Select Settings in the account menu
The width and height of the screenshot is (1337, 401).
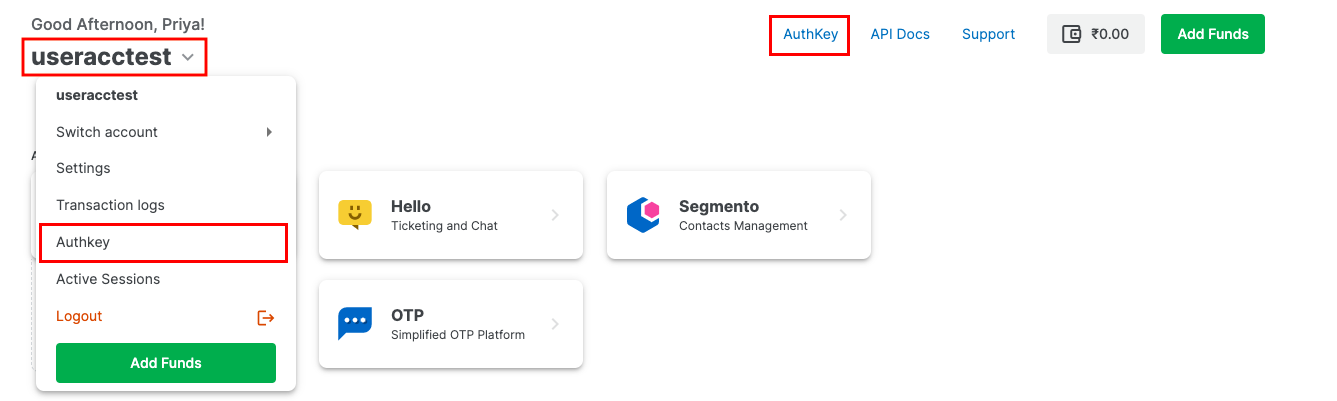[83, 168]
